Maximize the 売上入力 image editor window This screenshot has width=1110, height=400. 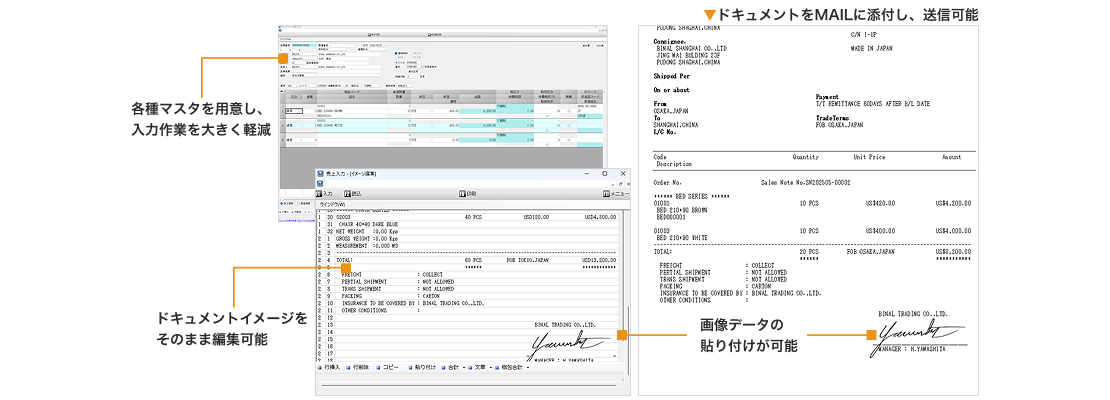pos(604,173)
